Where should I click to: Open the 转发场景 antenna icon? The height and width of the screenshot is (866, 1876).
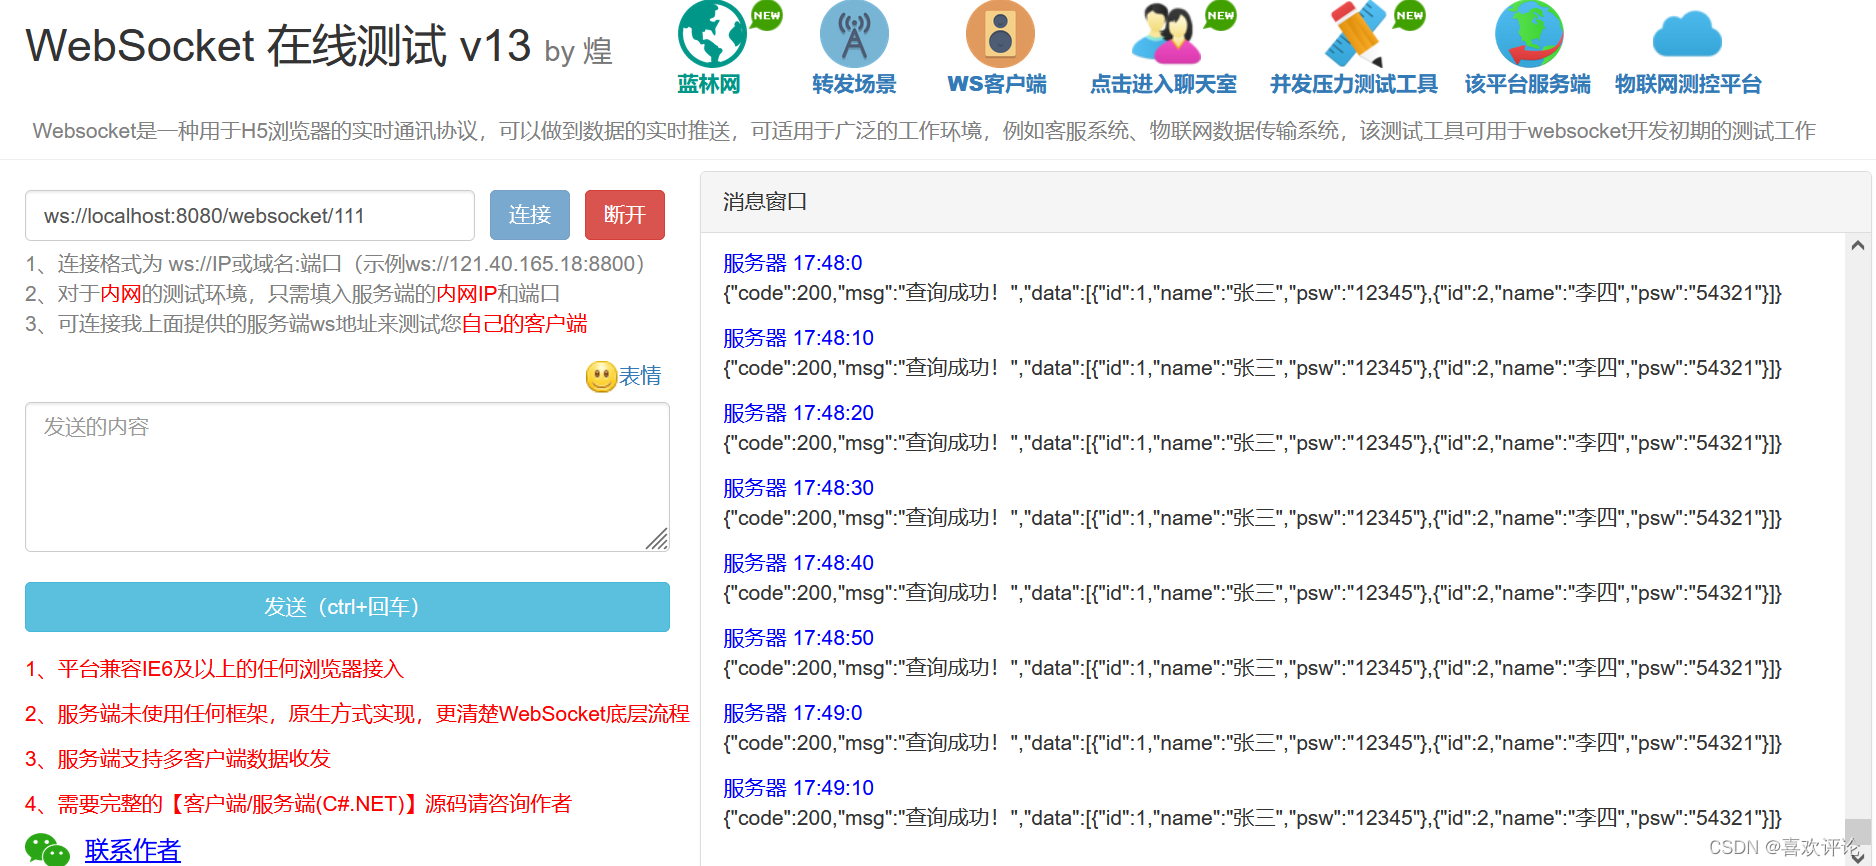(854, 33)
